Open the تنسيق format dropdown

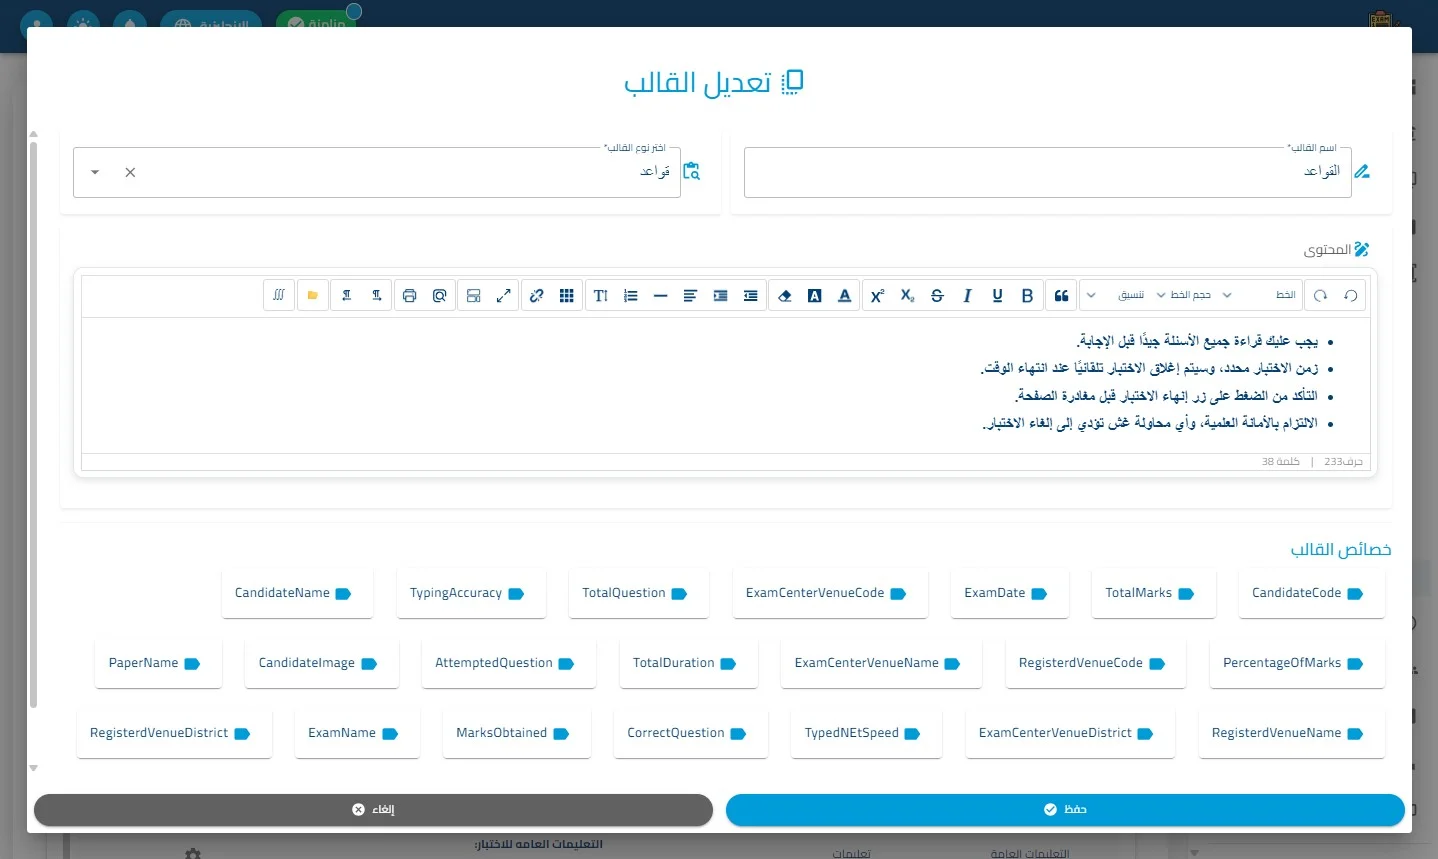click(1115, 296)
